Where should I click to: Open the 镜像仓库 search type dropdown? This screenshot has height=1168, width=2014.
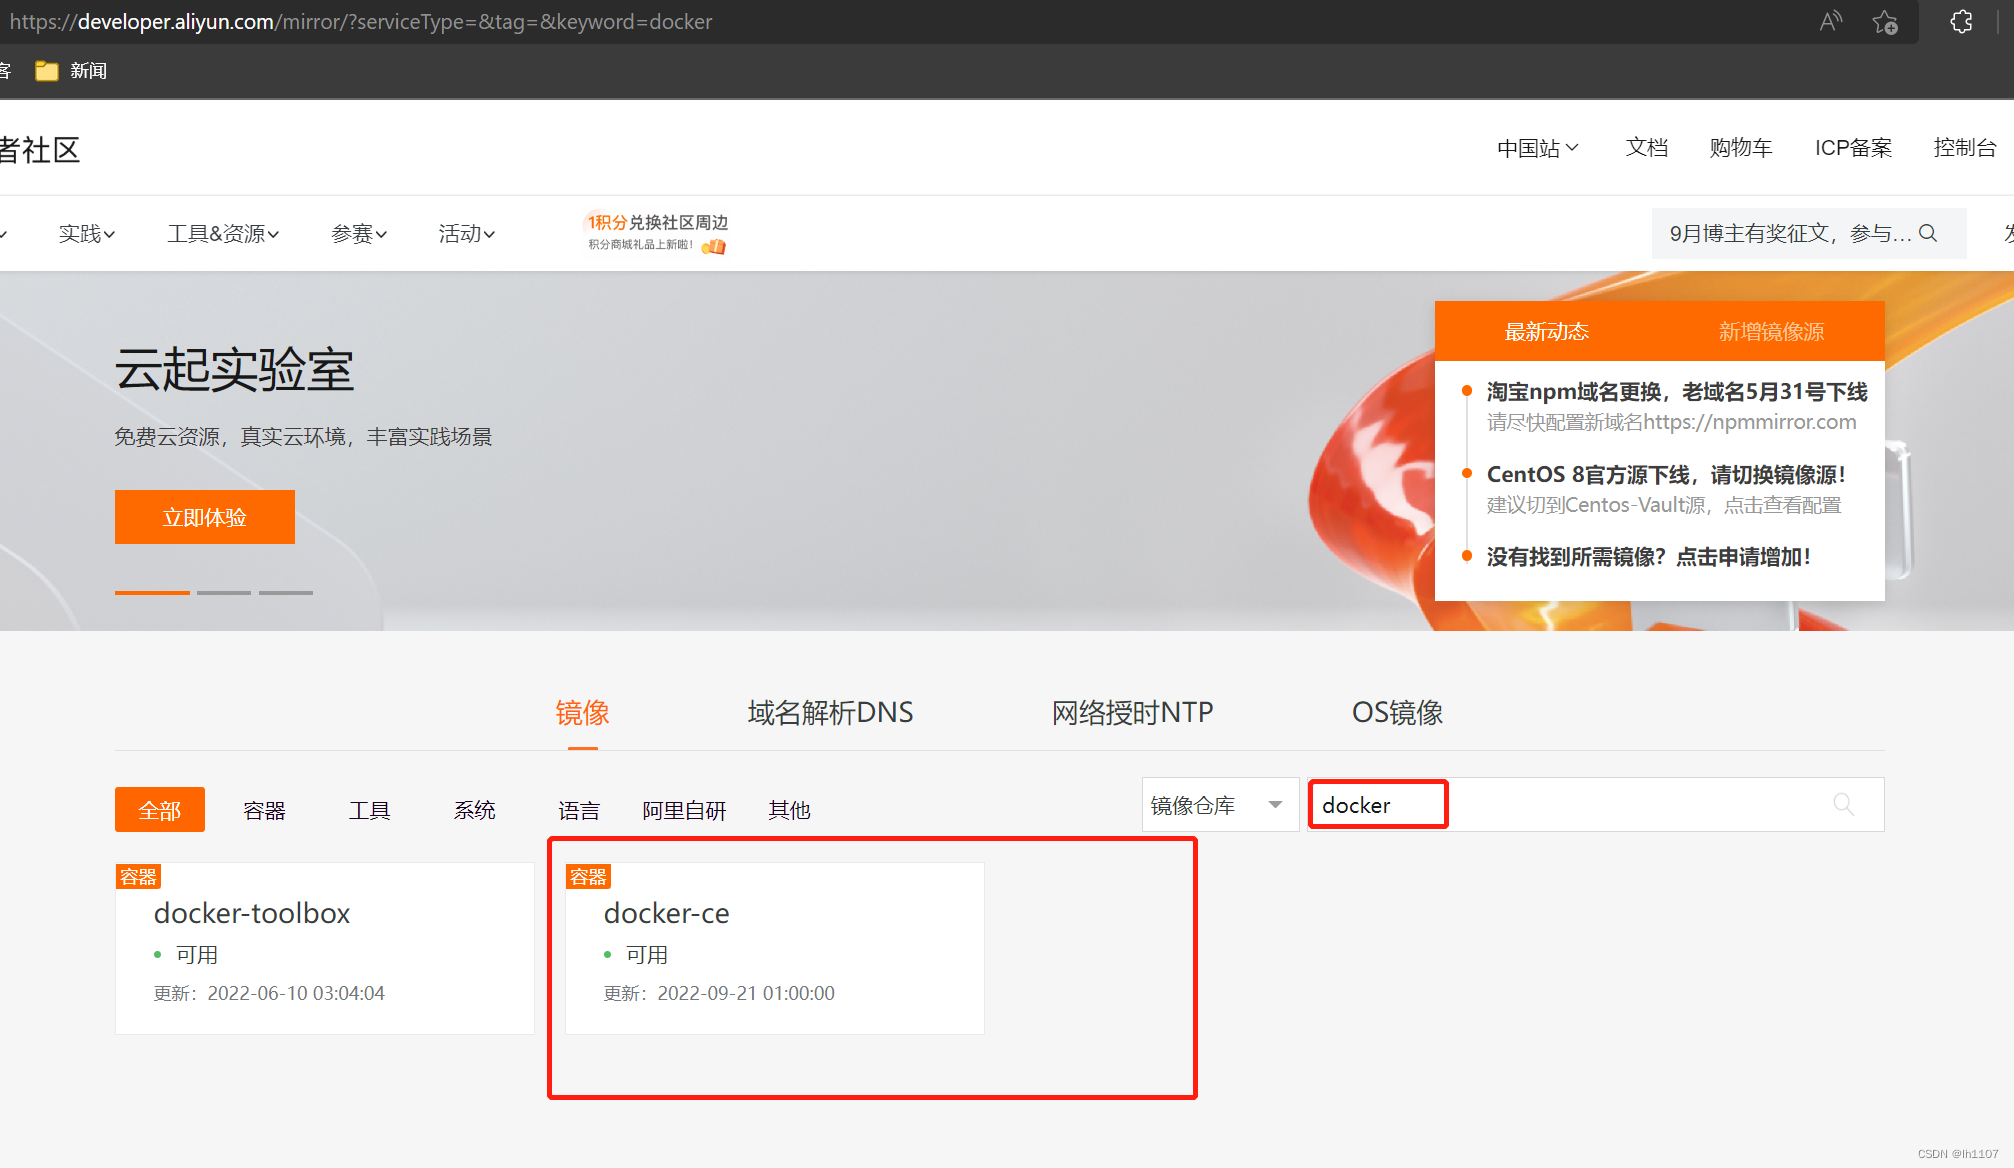[1220, 805]
